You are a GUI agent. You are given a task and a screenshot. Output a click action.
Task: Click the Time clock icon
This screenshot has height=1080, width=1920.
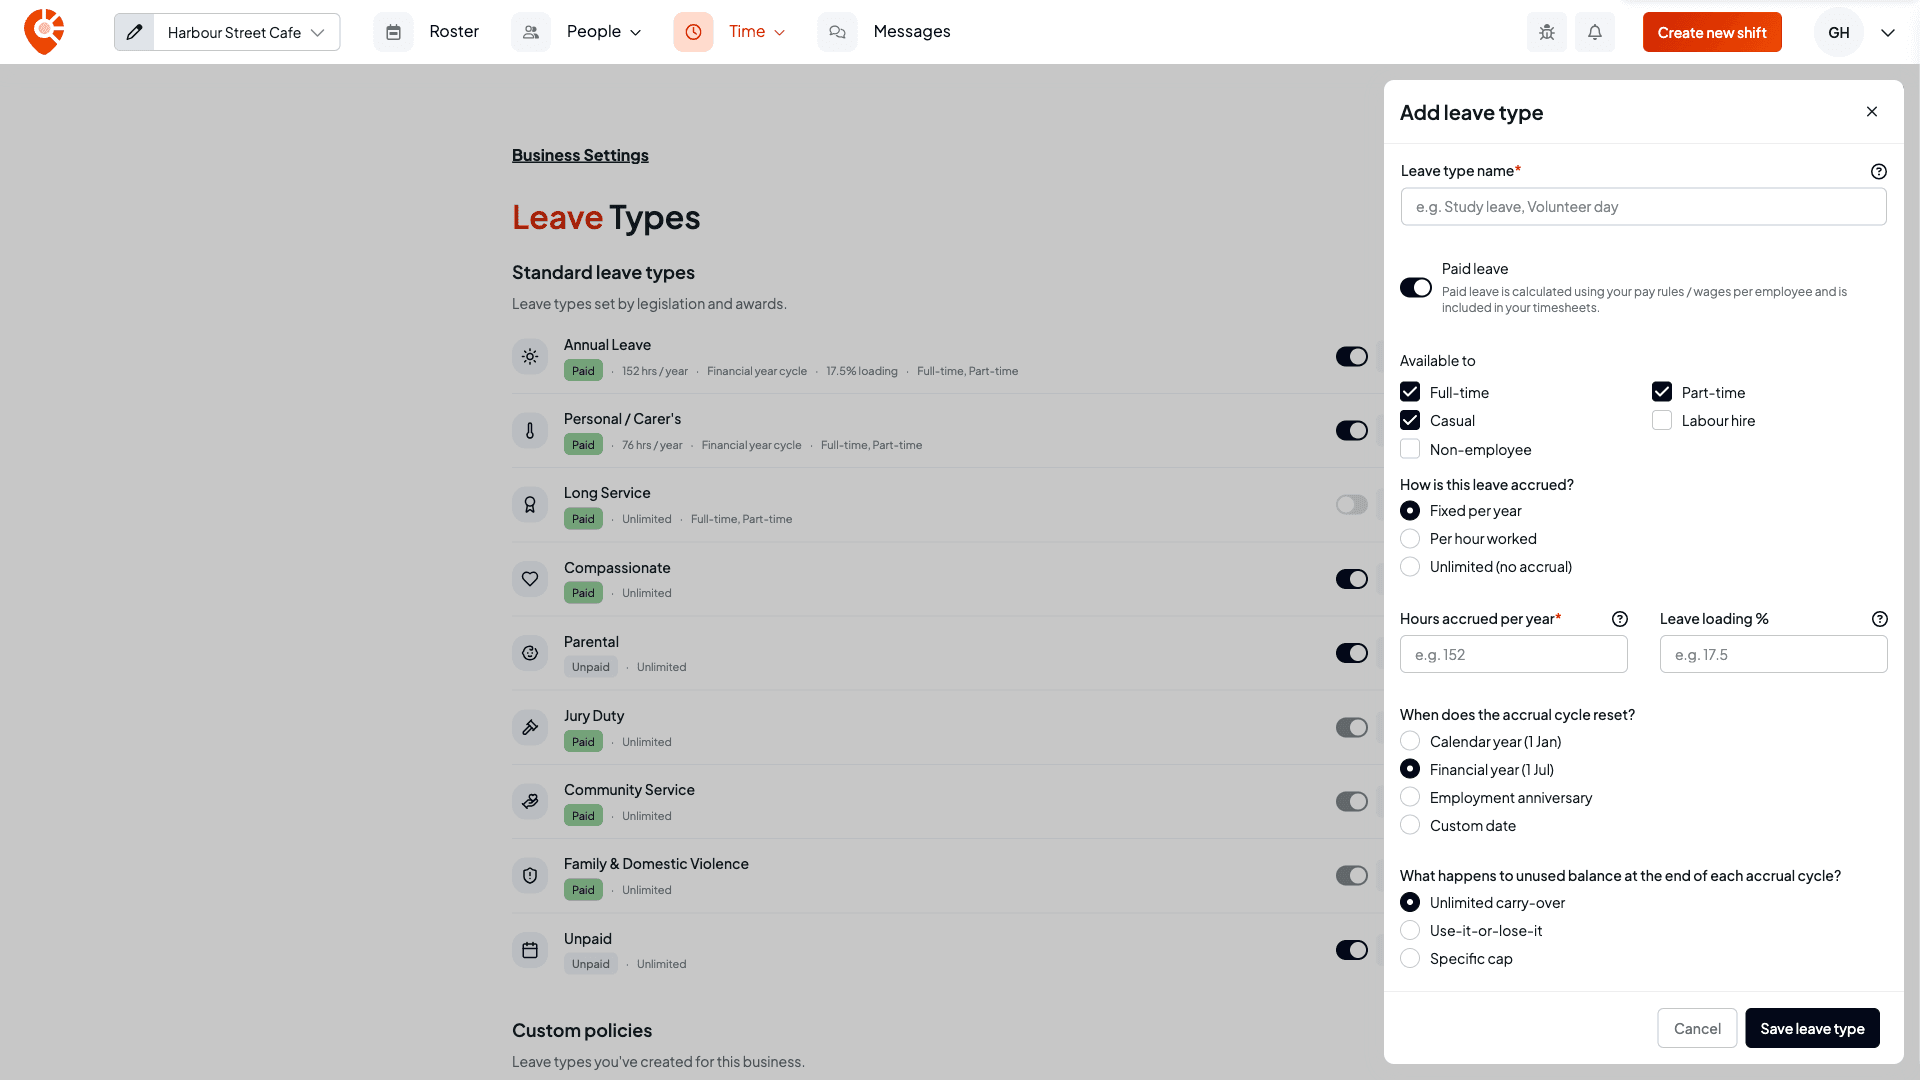pyautogui.click(x=693, y=32)
